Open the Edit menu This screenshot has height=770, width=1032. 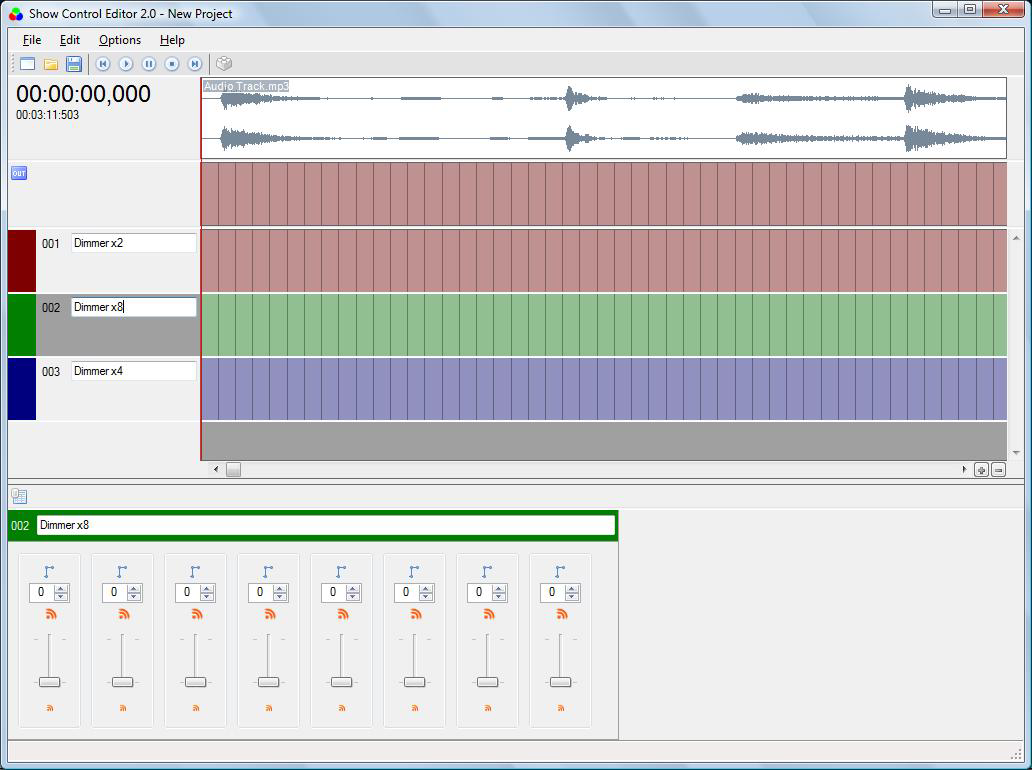tap(70, 40)
